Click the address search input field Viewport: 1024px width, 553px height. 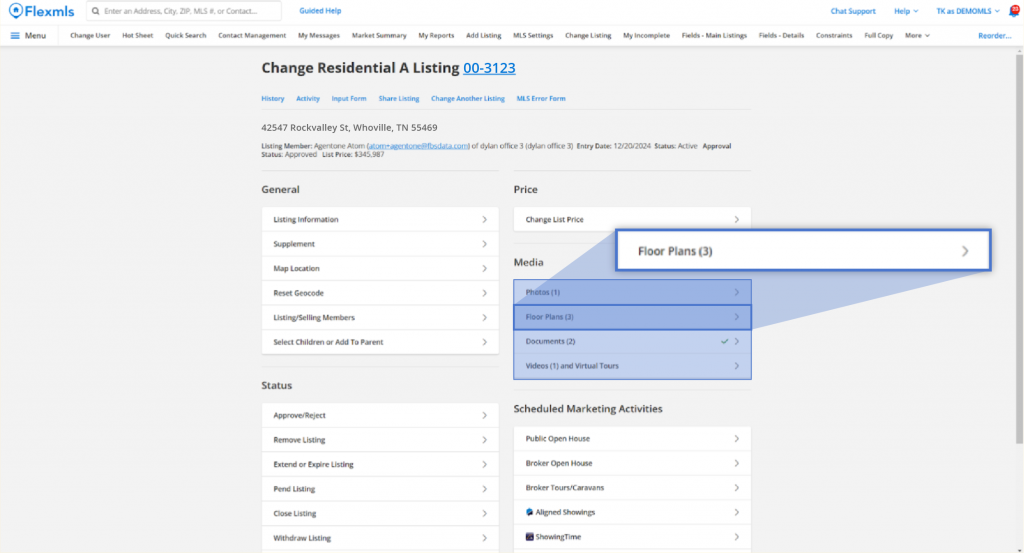click(188, 11)
